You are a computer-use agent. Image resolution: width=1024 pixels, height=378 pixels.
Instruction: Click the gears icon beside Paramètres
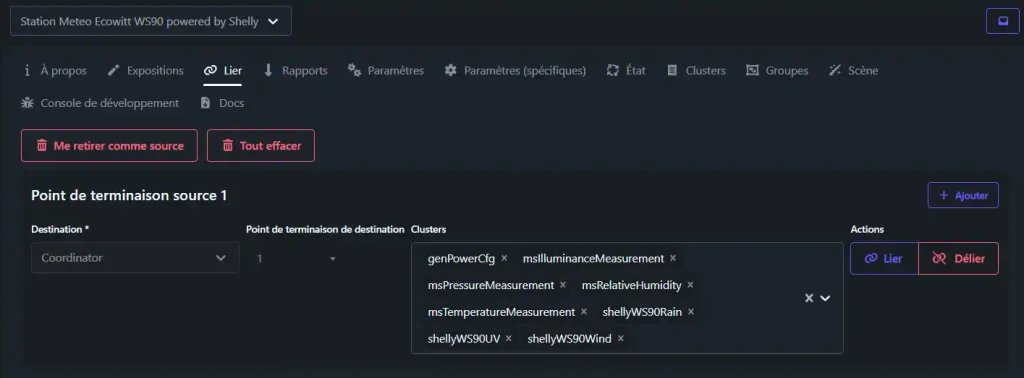pos(355,70)
